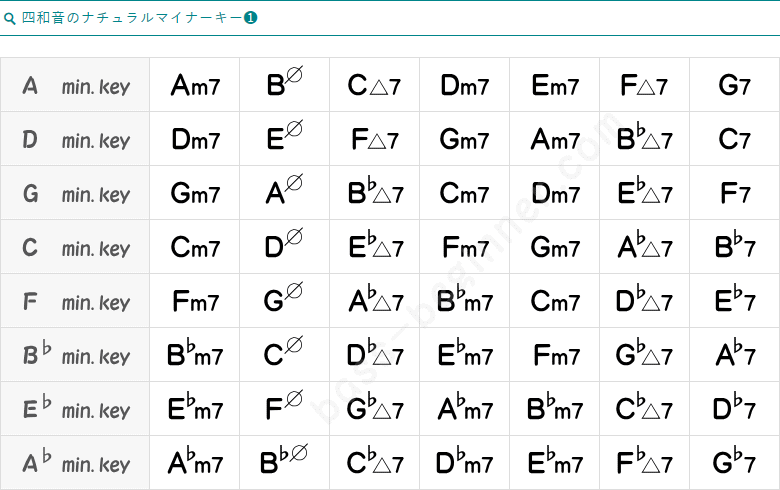Select the B half-diminished chord cell
The height and width of the screenshot is (490, 780).
click(x=285, y=86)
